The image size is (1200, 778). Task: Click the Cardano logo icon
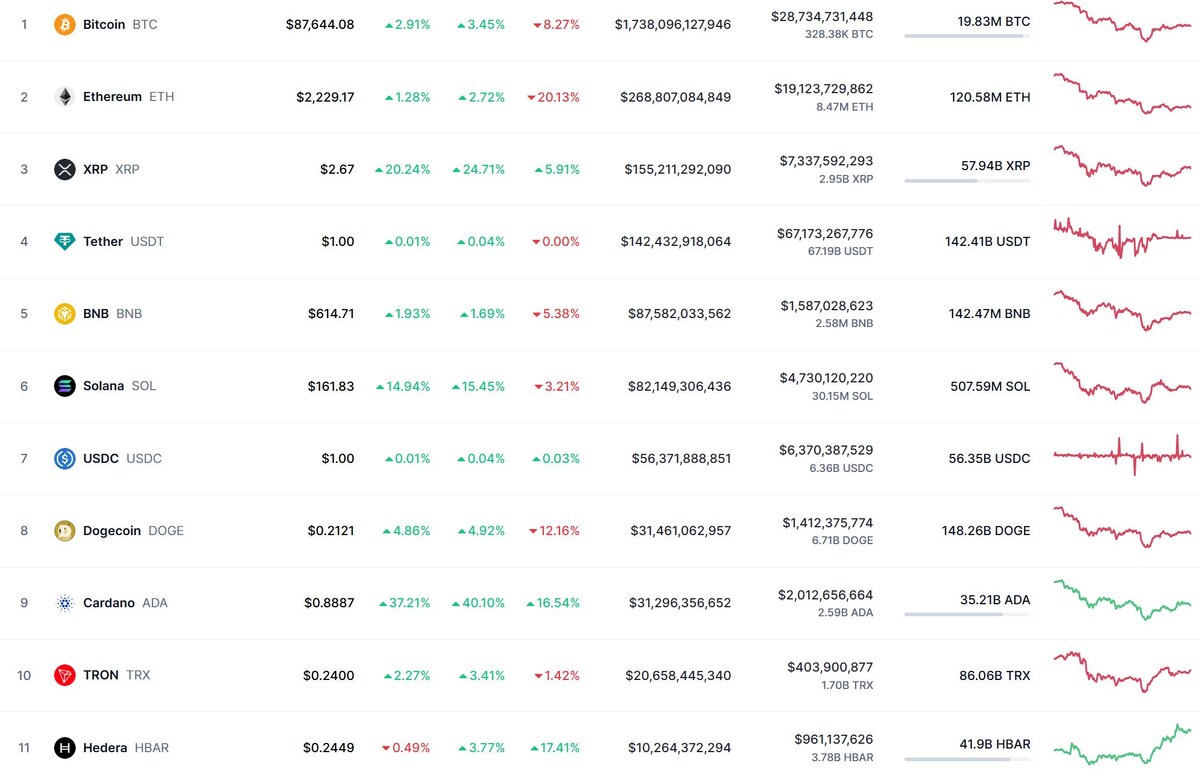65,602
